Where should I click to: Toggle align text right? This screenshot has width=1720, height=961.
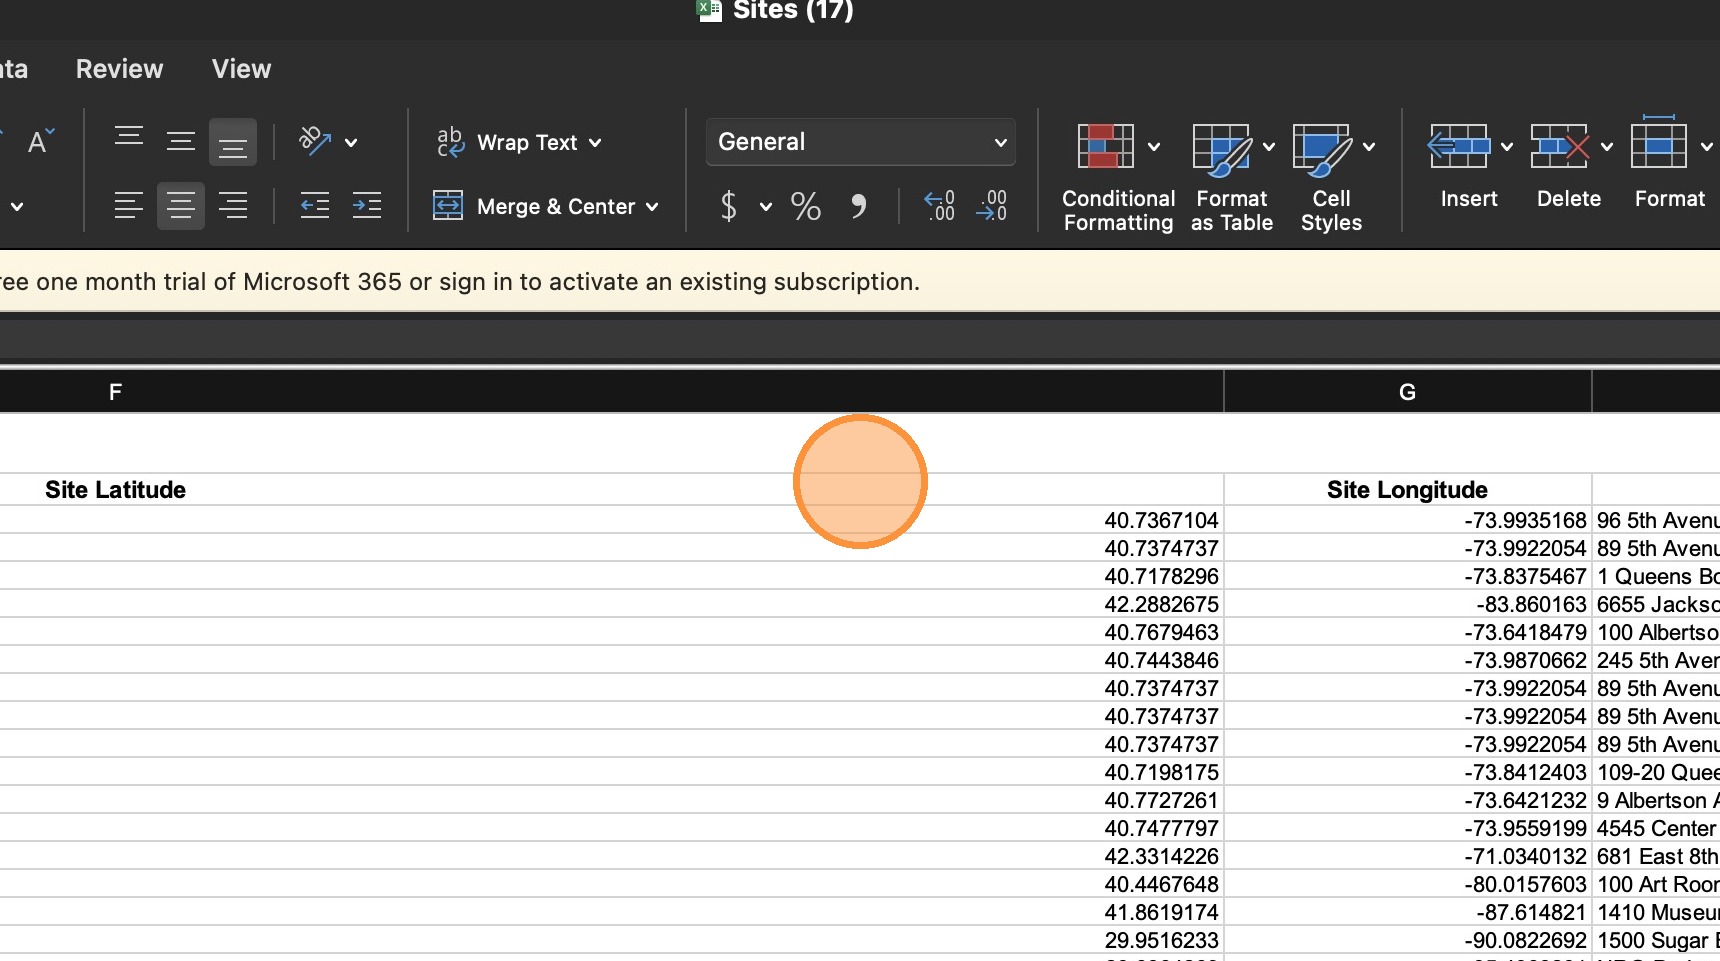click(x=233, y=206)
